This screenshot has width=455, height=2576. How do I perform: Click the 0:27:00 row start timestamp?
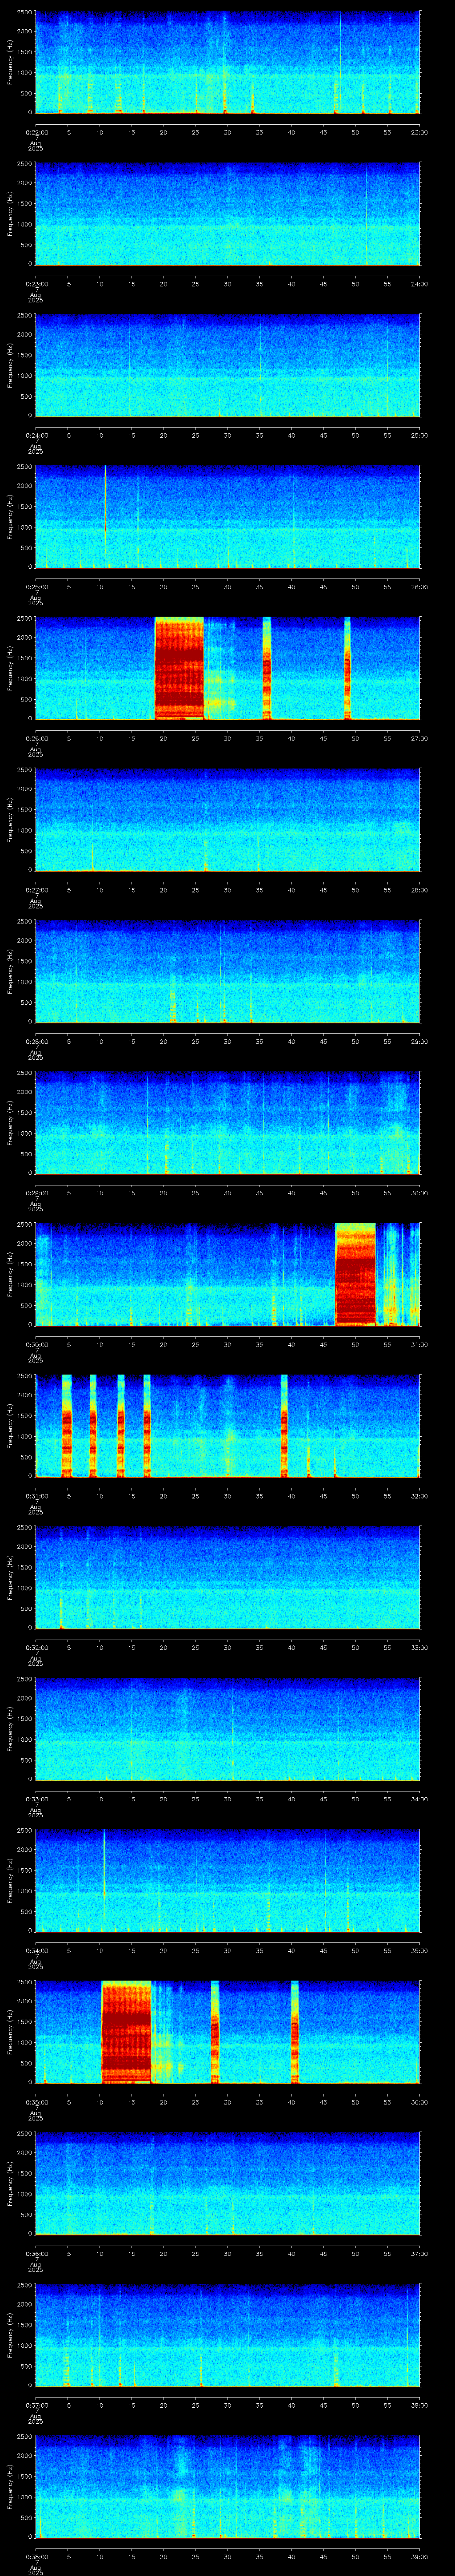click(x=36, y=890)
